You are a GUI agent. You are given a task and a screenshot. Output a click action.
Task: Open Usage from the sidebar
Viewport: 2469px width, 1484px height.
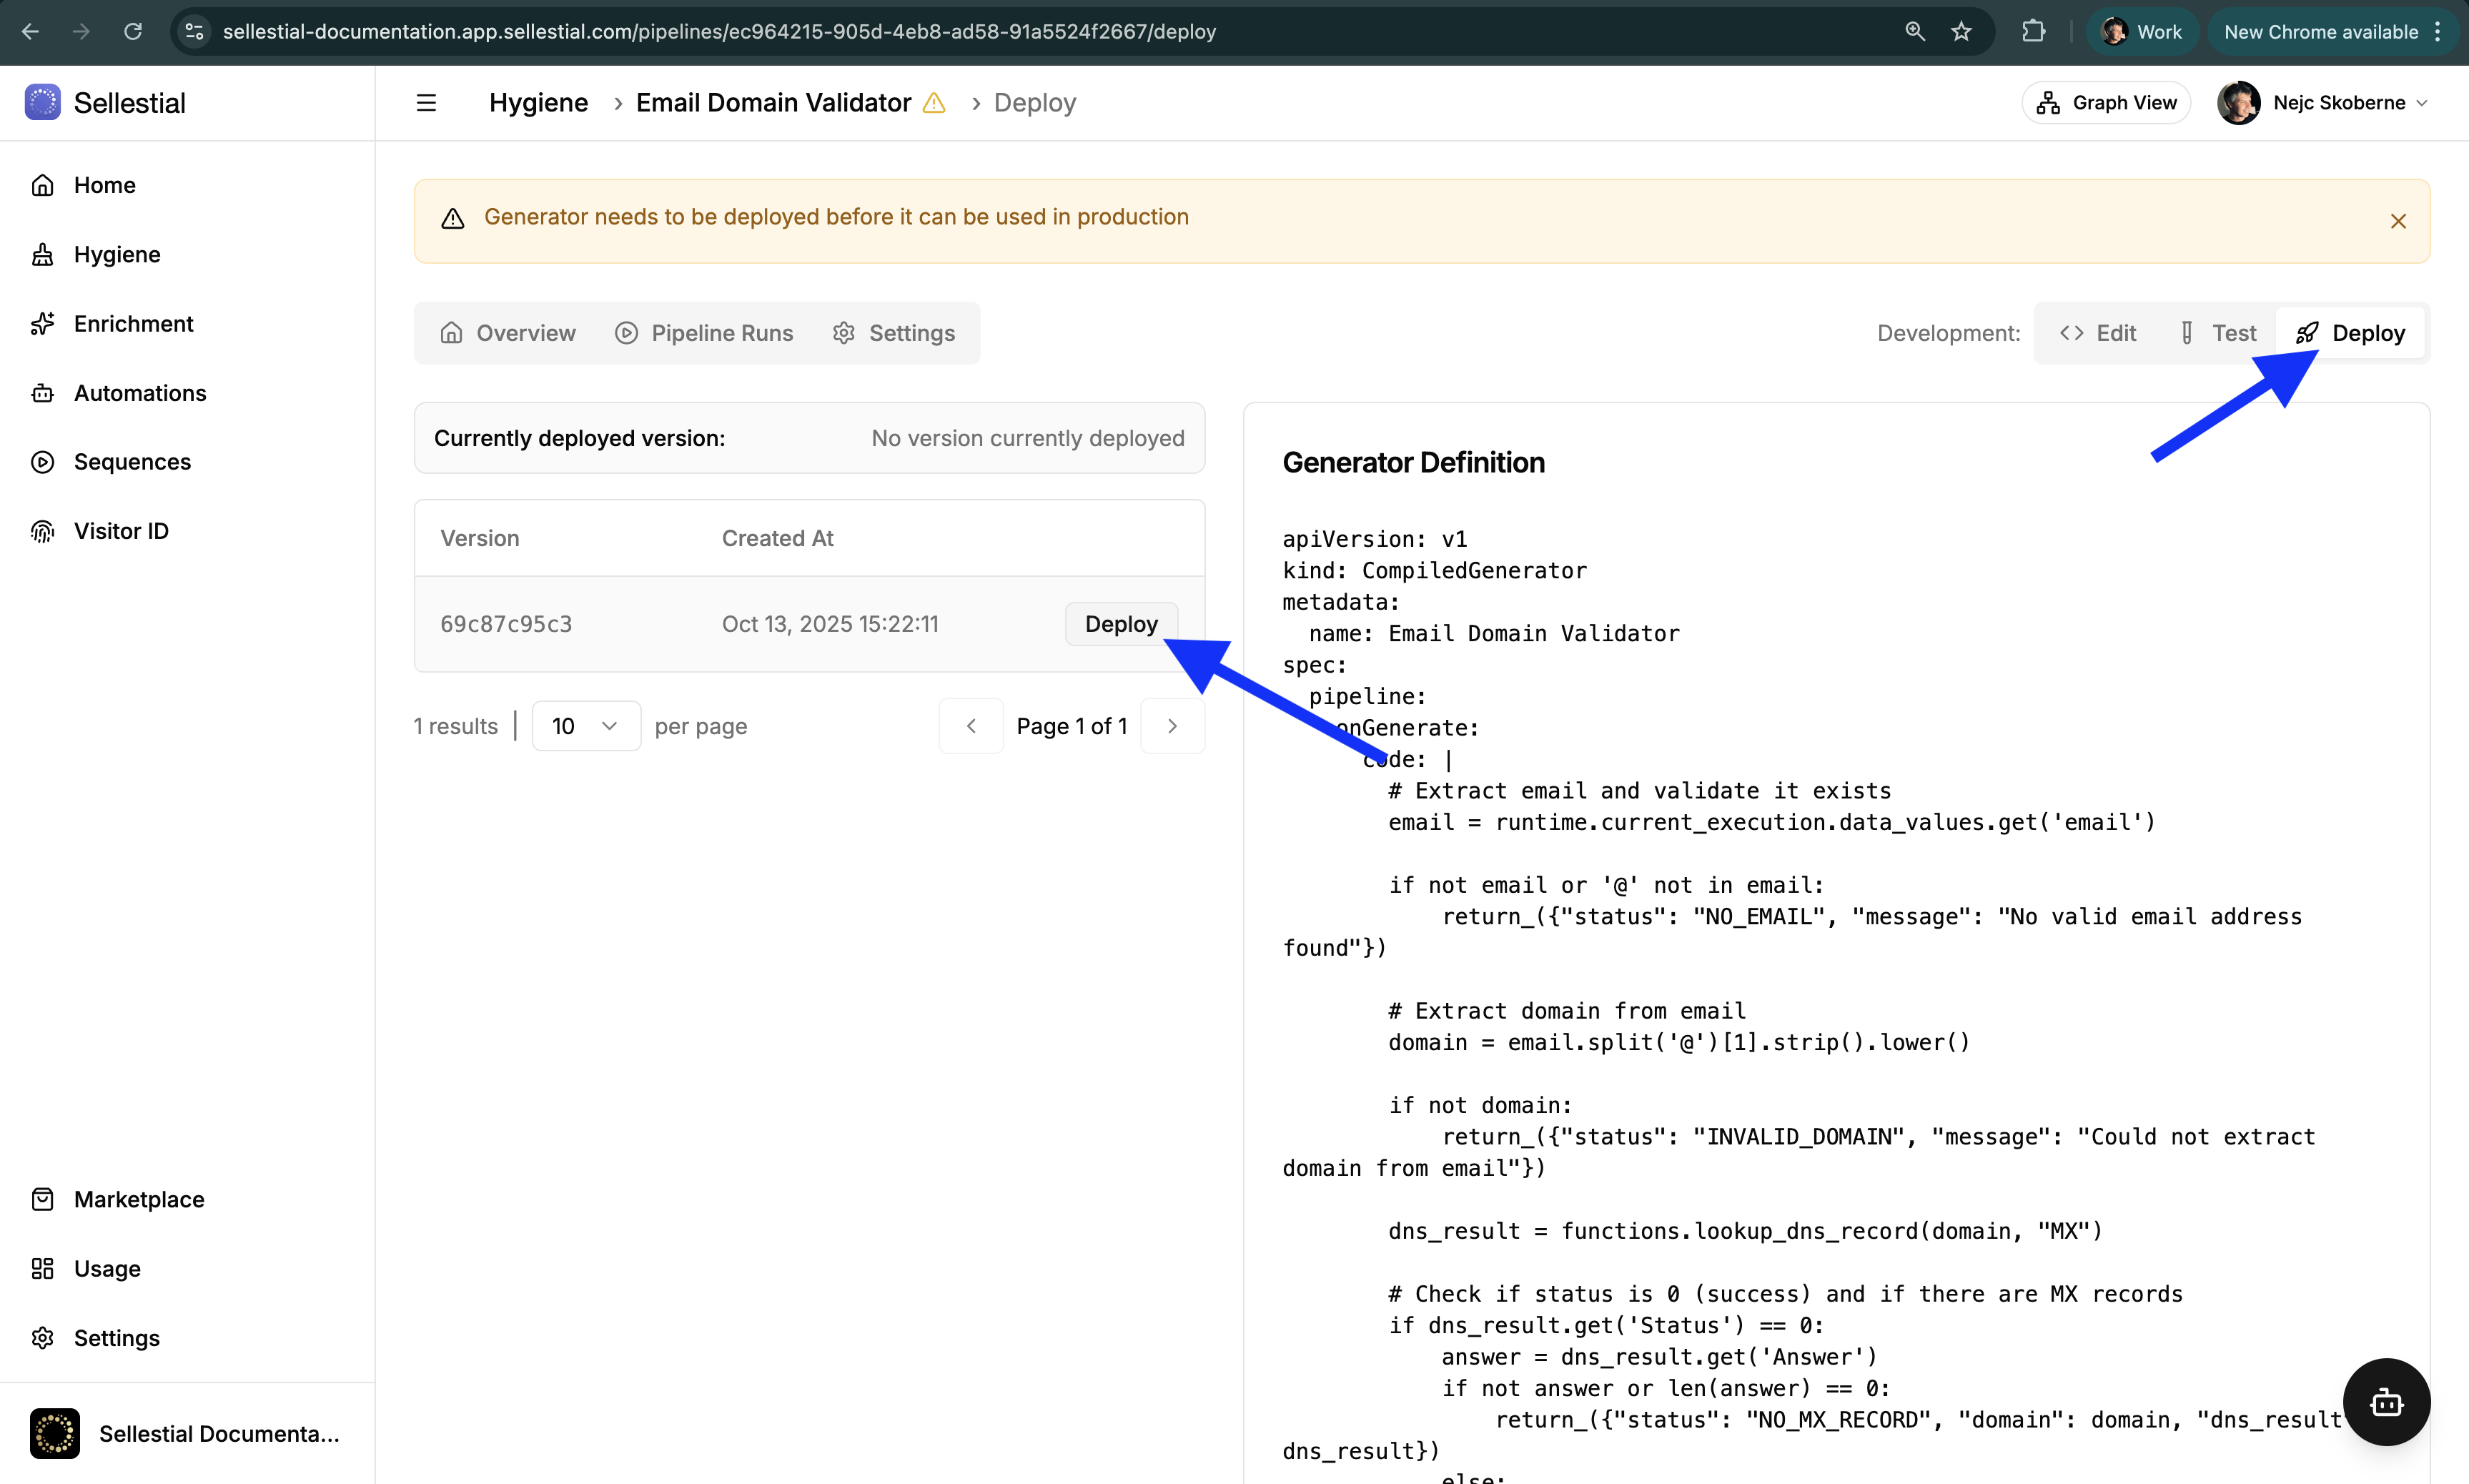point(42,1268)
